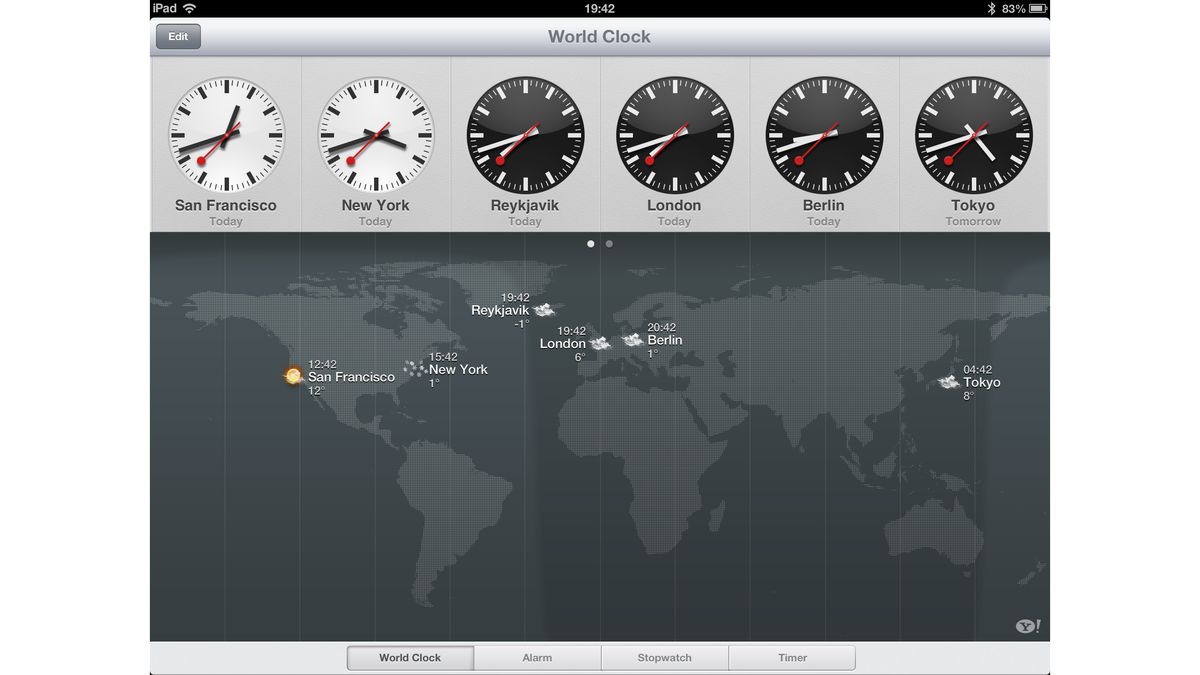The image size is (1200, 675).
Task: Tap the sunny weather icon near San Francisco
Action: (293, 376)
